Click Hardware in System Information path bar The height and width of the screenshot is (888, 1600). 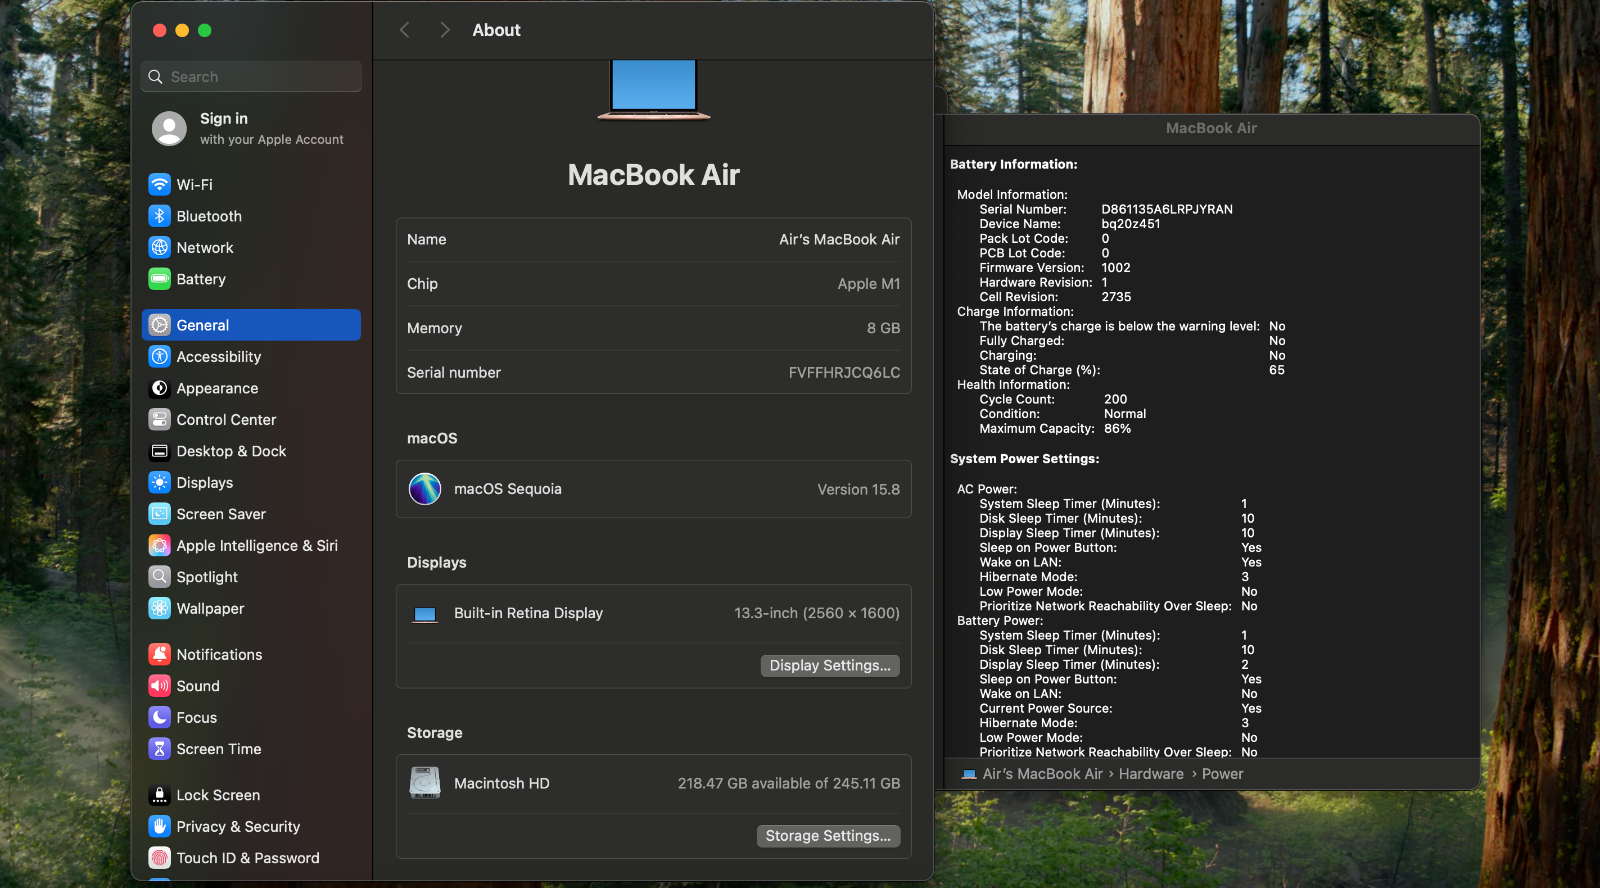click(1151, 774)
